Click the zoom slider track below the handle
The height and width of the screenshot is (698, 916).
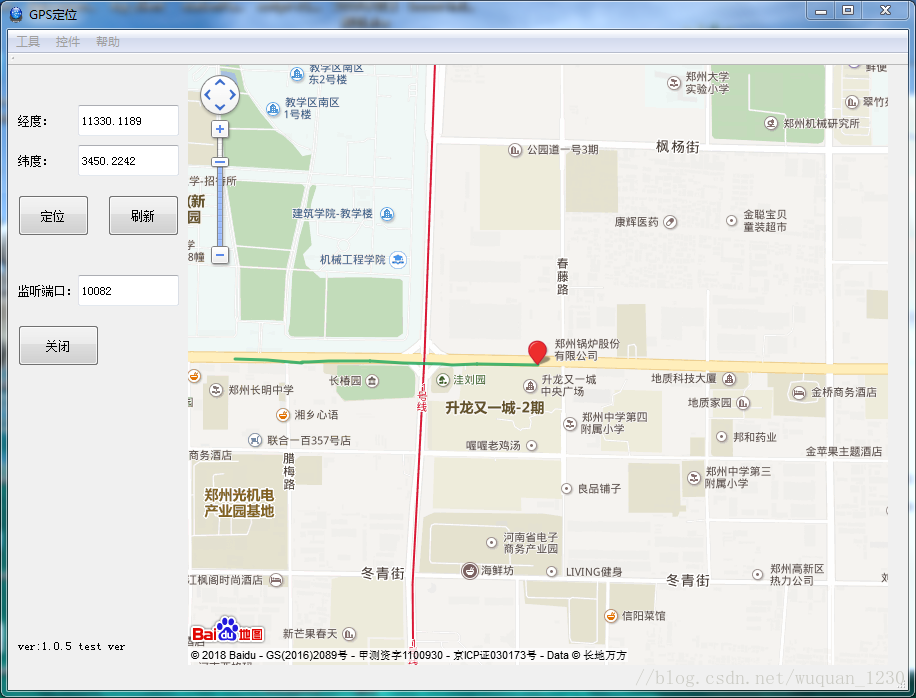tap(220, 206)
